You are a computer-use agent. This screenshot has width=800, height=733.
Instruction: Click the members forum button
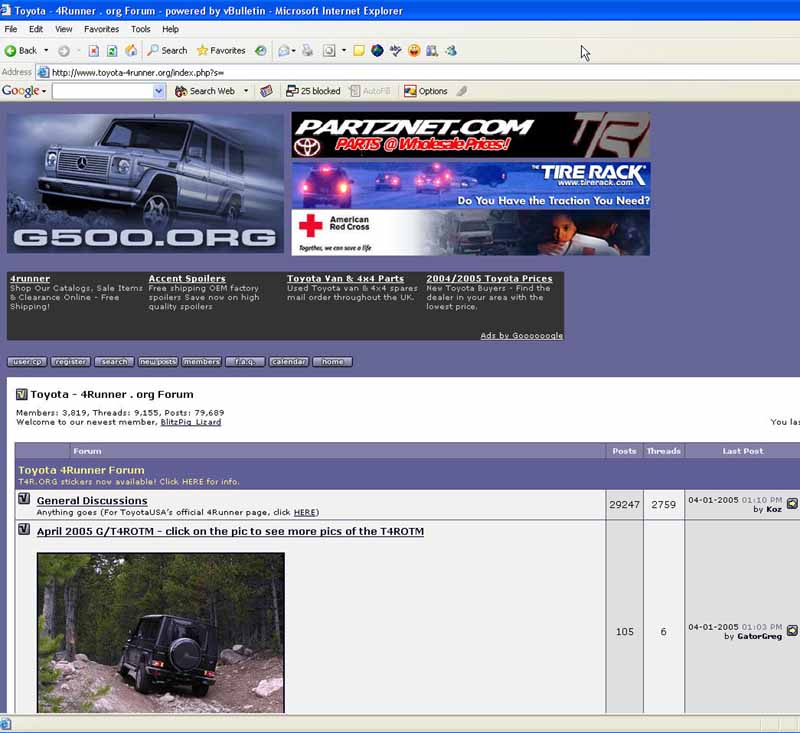pos(202,362)
